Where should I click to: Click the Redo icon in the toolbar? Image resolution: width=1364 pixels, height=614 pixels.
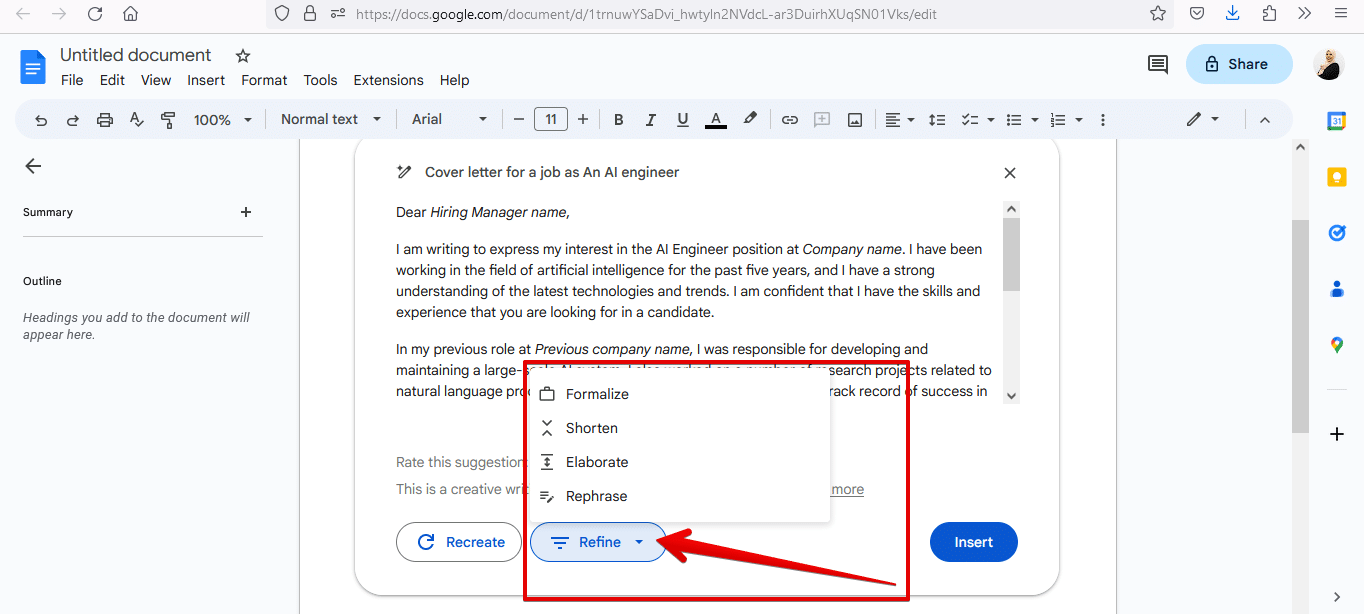[x=73, y=120]
